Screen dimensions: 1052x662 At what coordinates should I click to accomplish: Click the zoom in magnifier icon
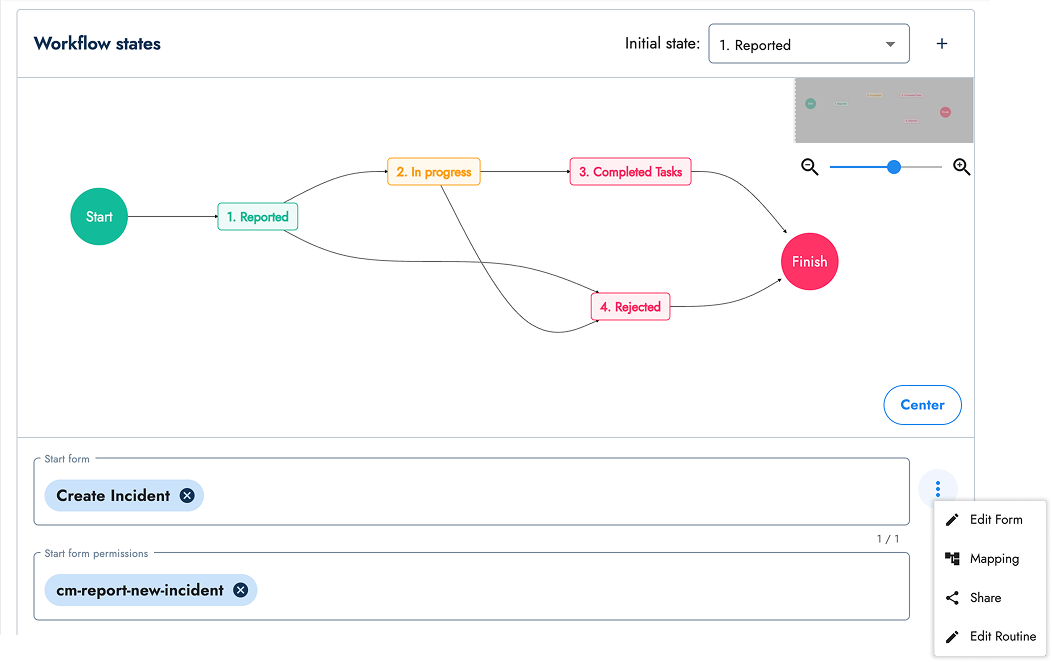pyautogui.click(x=961, y=167)
